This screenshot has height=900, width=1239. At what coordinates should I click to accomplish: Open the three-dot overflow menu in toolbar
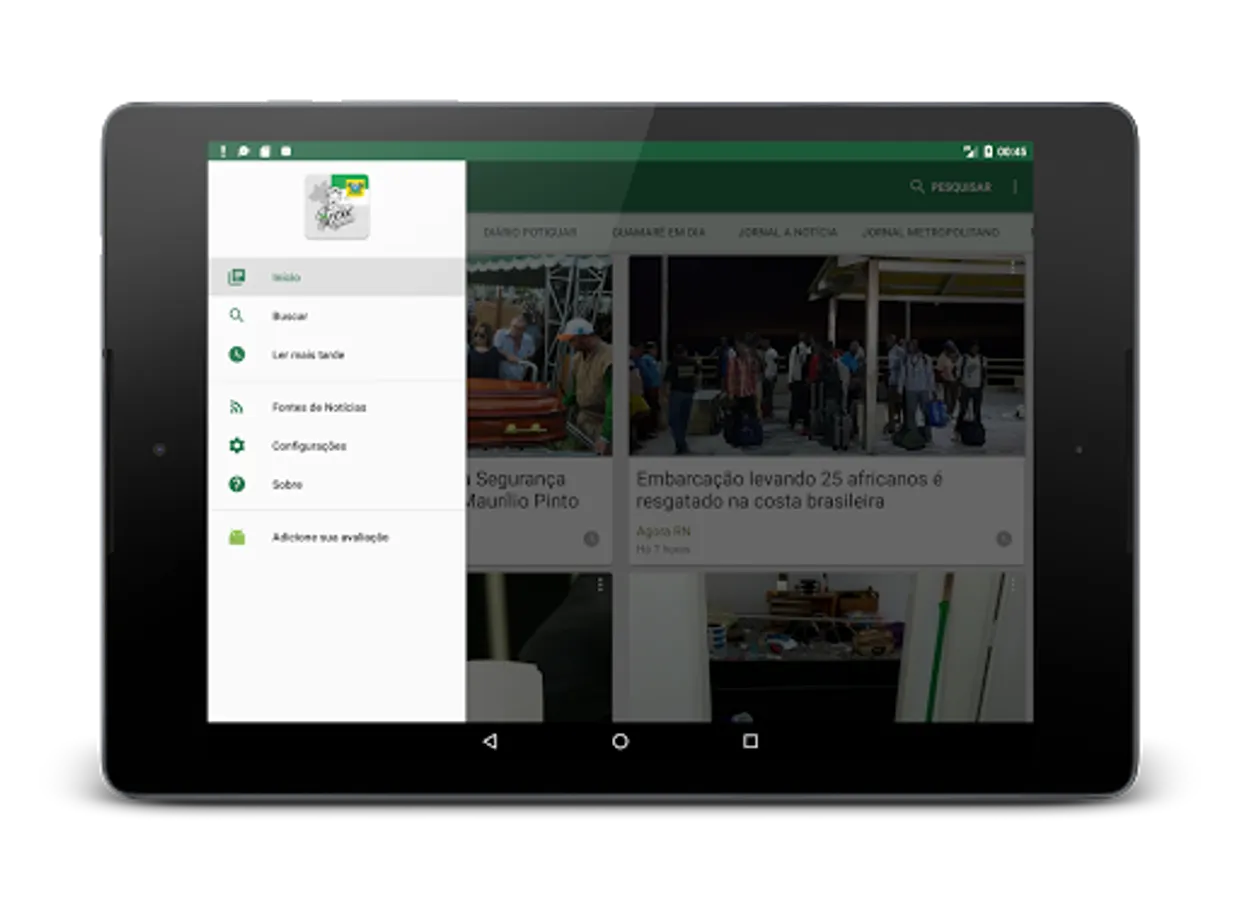pos(1016,187)
